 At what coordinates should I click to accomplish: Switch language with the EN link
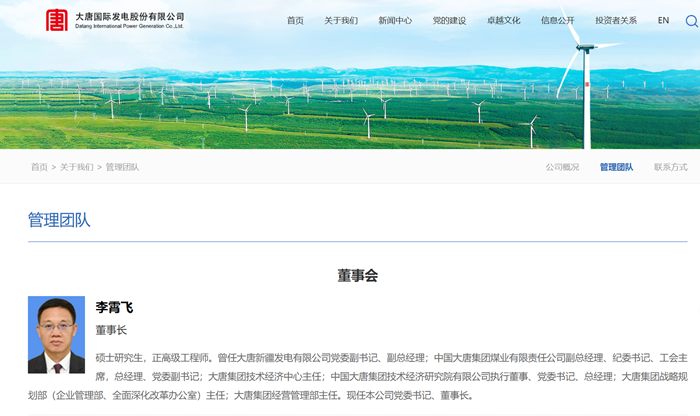[663, 20]
